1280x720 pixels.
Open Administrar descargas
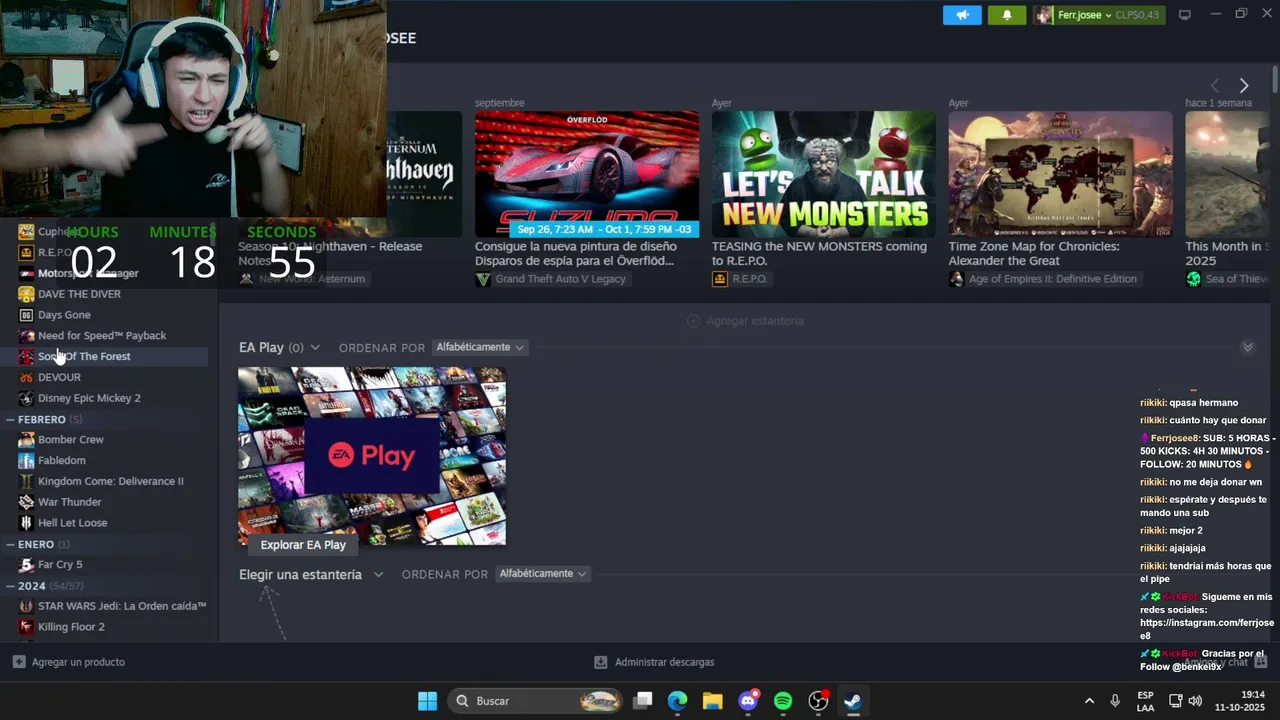(654, 662)
